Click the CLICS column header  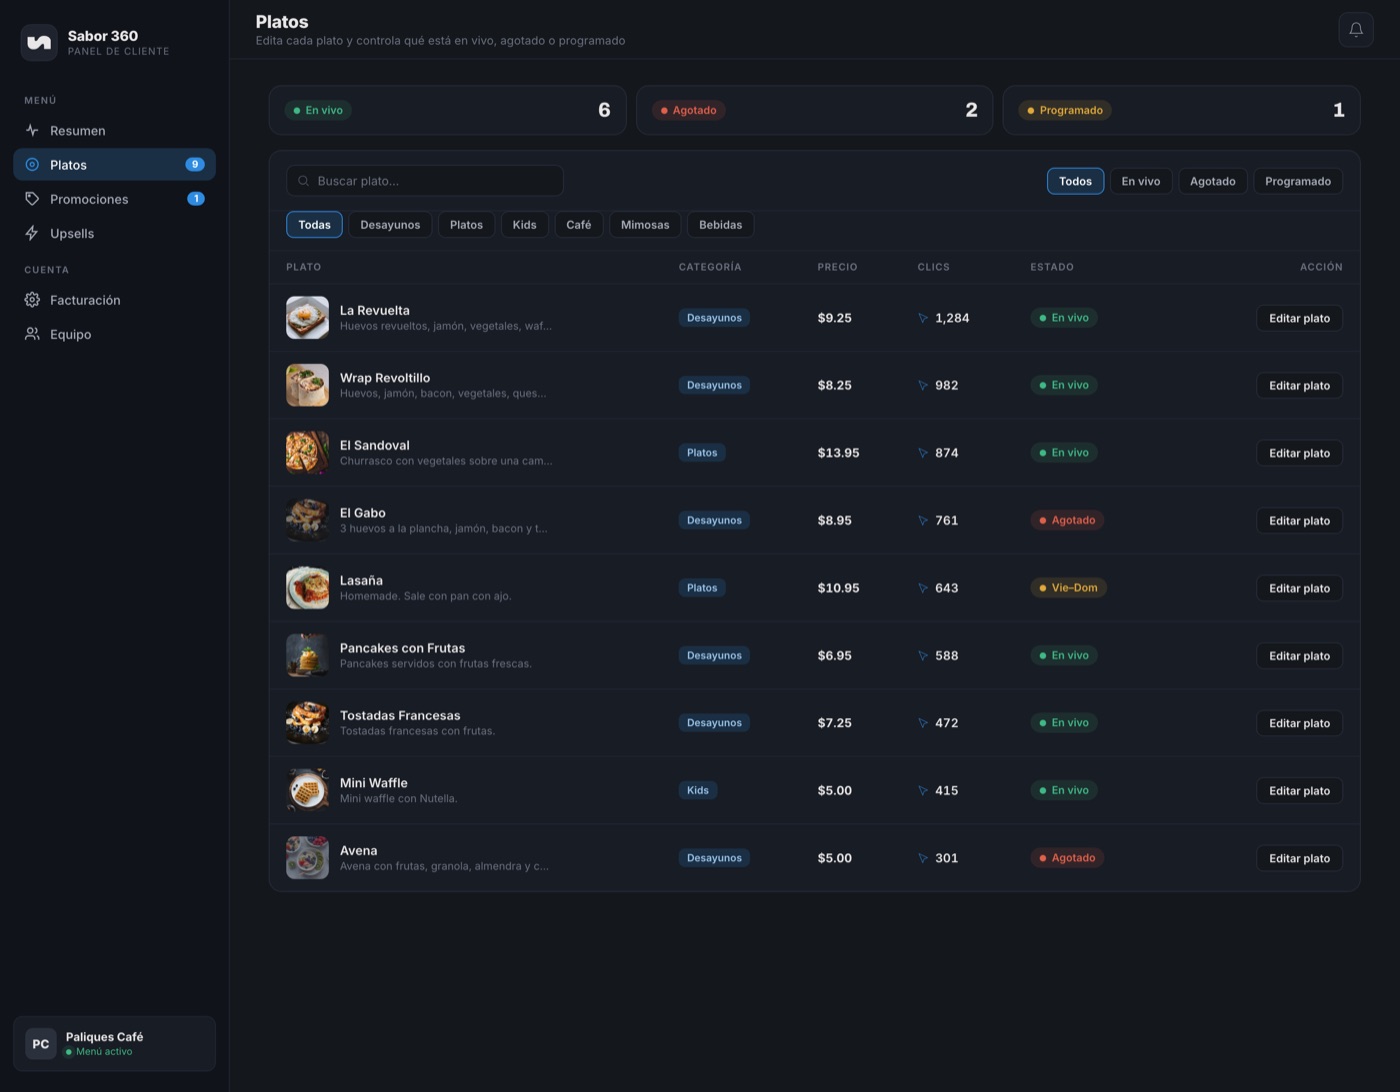coord(933,267)
